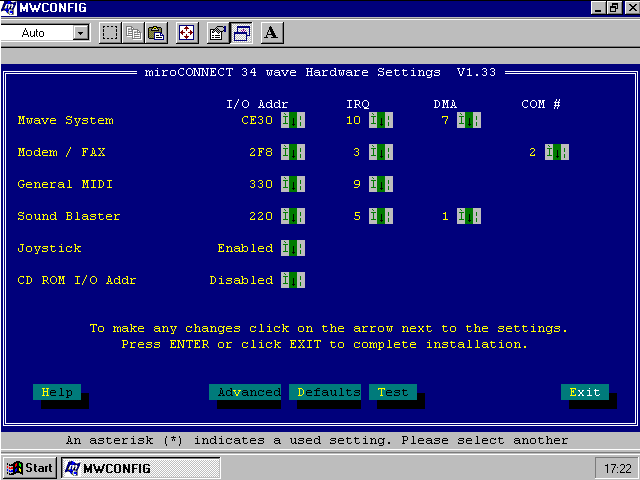640x480 pixels.
Task: Run the Test button
Action: 393,392
